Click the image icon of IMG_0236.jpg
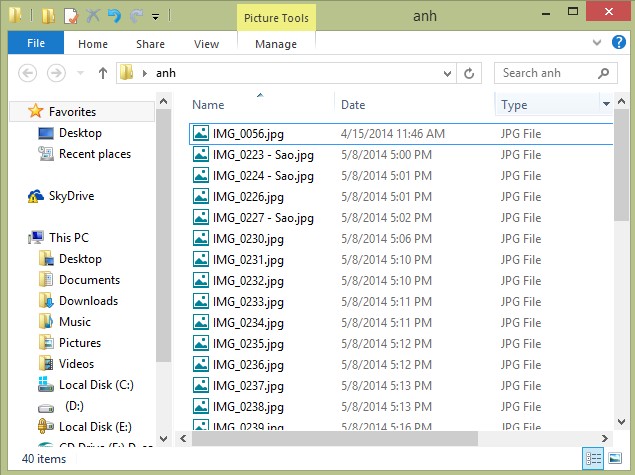This screenshot has width=635, height=475. coord(200,364)
